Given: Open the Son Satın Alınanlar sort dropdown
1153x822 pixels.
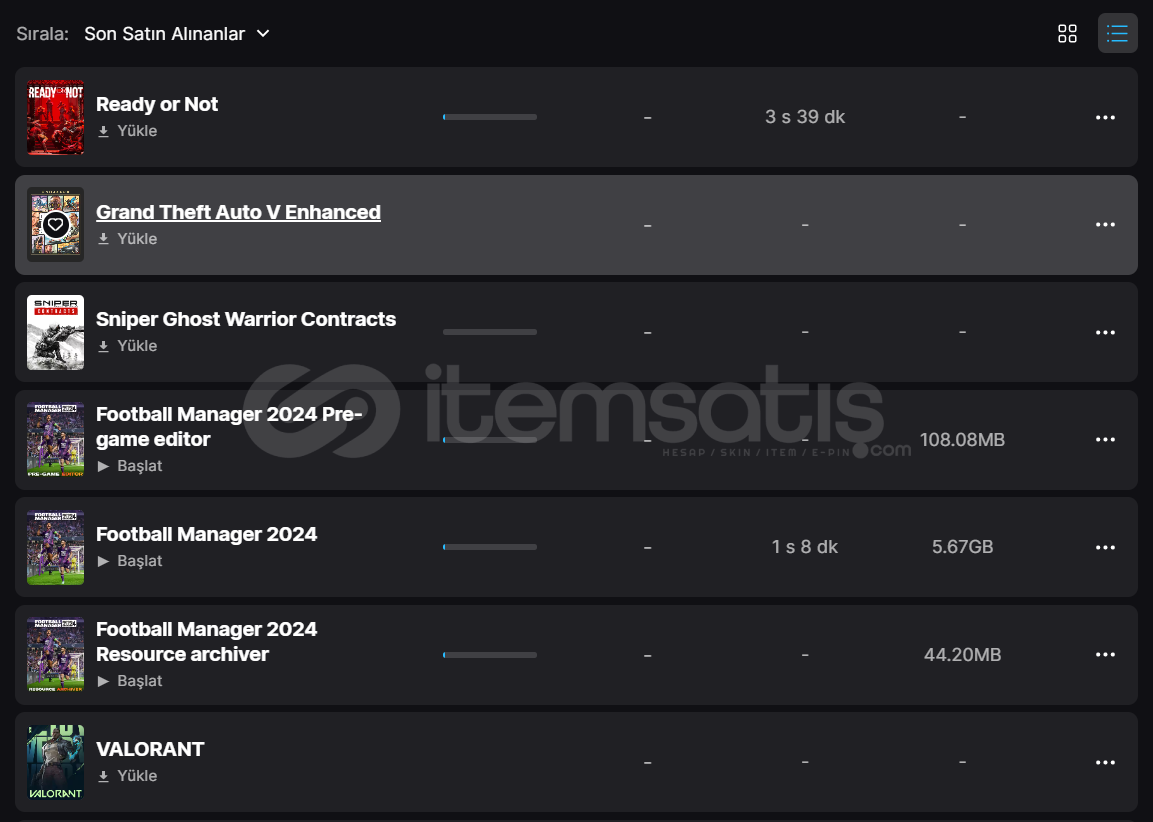Looking at the screenshot, I should (x=177, y=34).
